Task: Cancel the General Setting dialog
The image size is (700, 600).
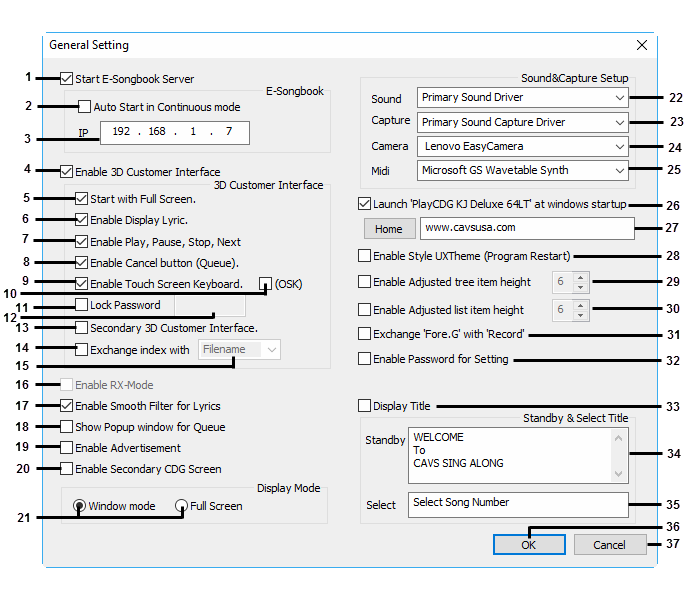Action: click(x=610, y=545)
